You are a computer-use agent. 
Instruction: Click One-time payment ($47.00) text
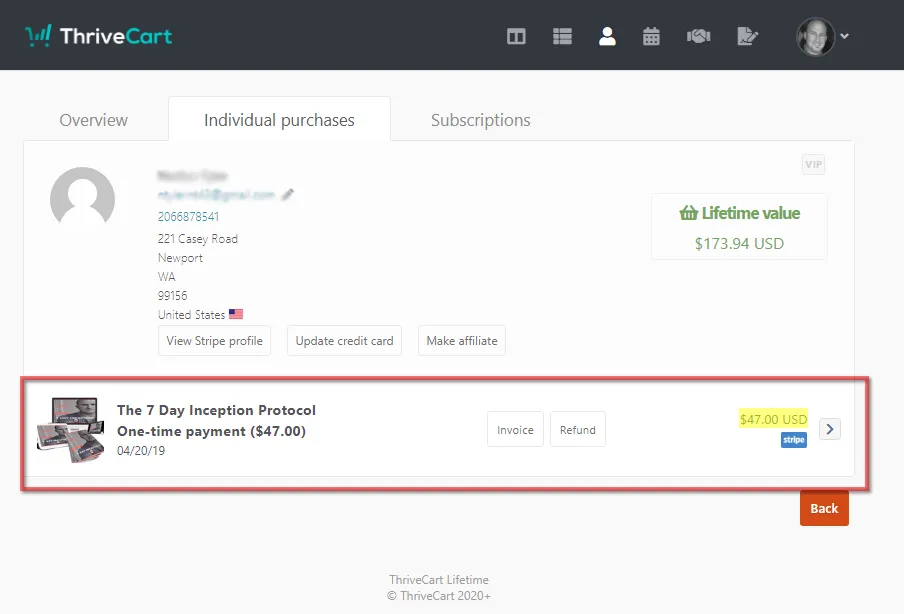[211, 431]
